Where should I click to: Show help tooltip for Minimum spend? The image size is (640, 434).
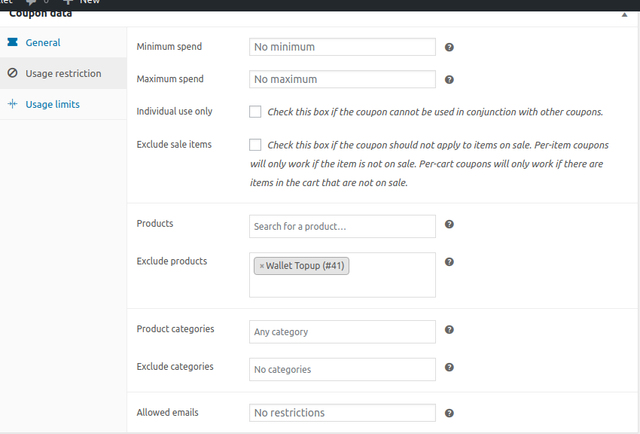pyautogui.click(x=449, y=47)
